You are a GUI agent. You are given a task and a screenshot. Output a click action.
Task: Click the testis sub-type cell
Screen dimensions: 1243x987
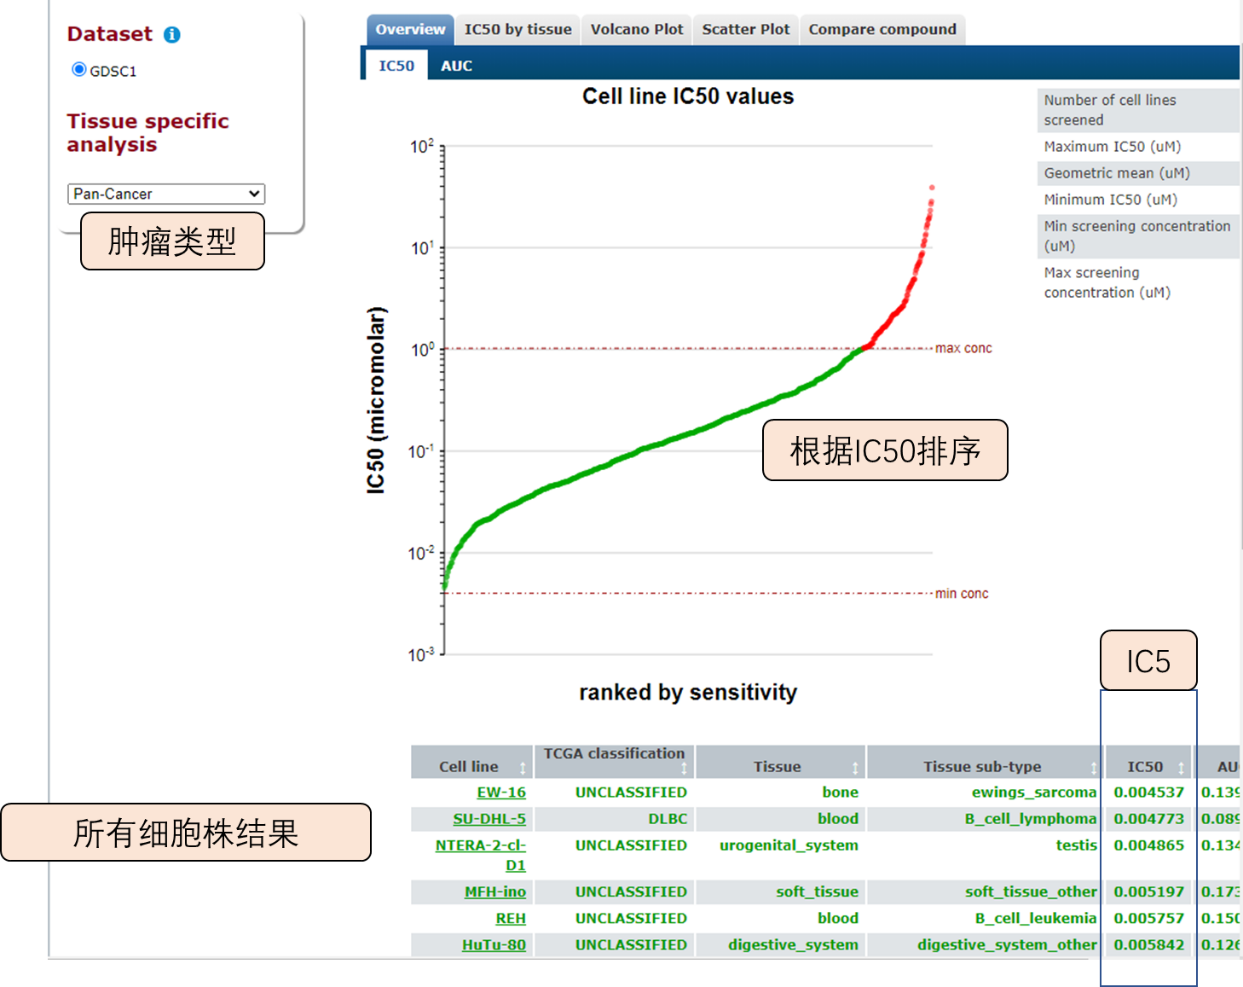tap(1076, 845)
